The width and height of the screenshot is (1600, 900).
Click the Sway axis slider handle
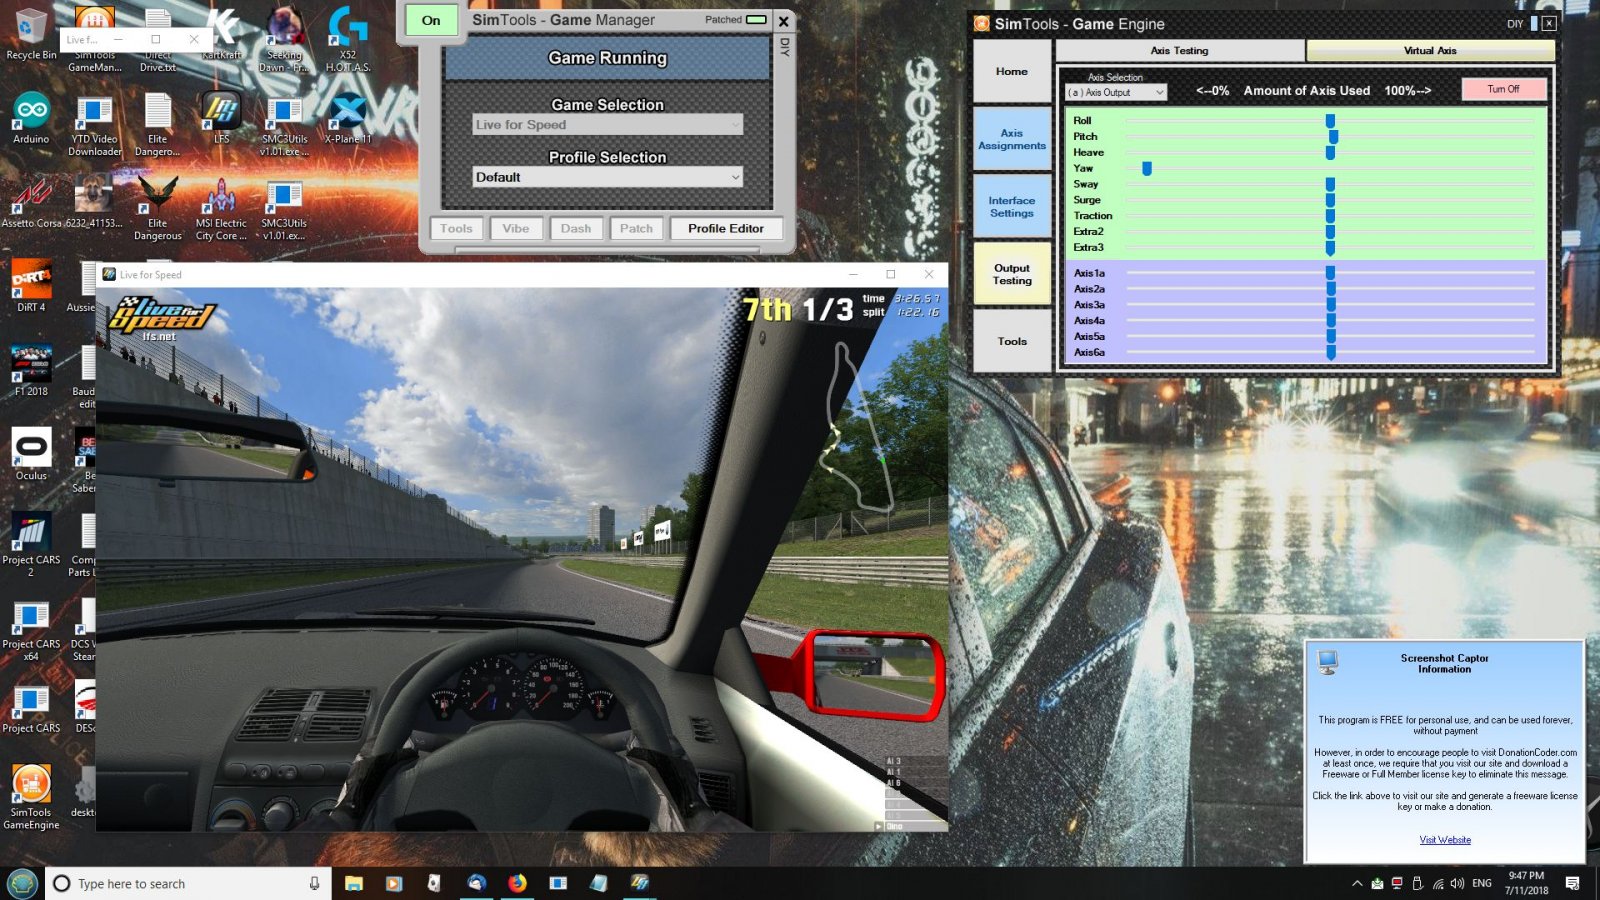point(1330,184)
